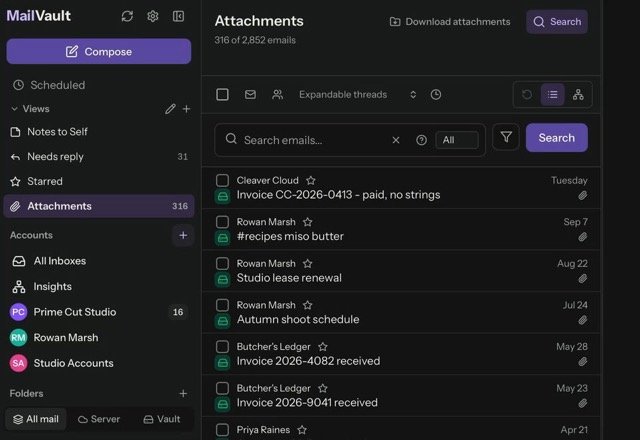Add an account with the plus button
Screen dimensions: 640x440
coord(183,236)
